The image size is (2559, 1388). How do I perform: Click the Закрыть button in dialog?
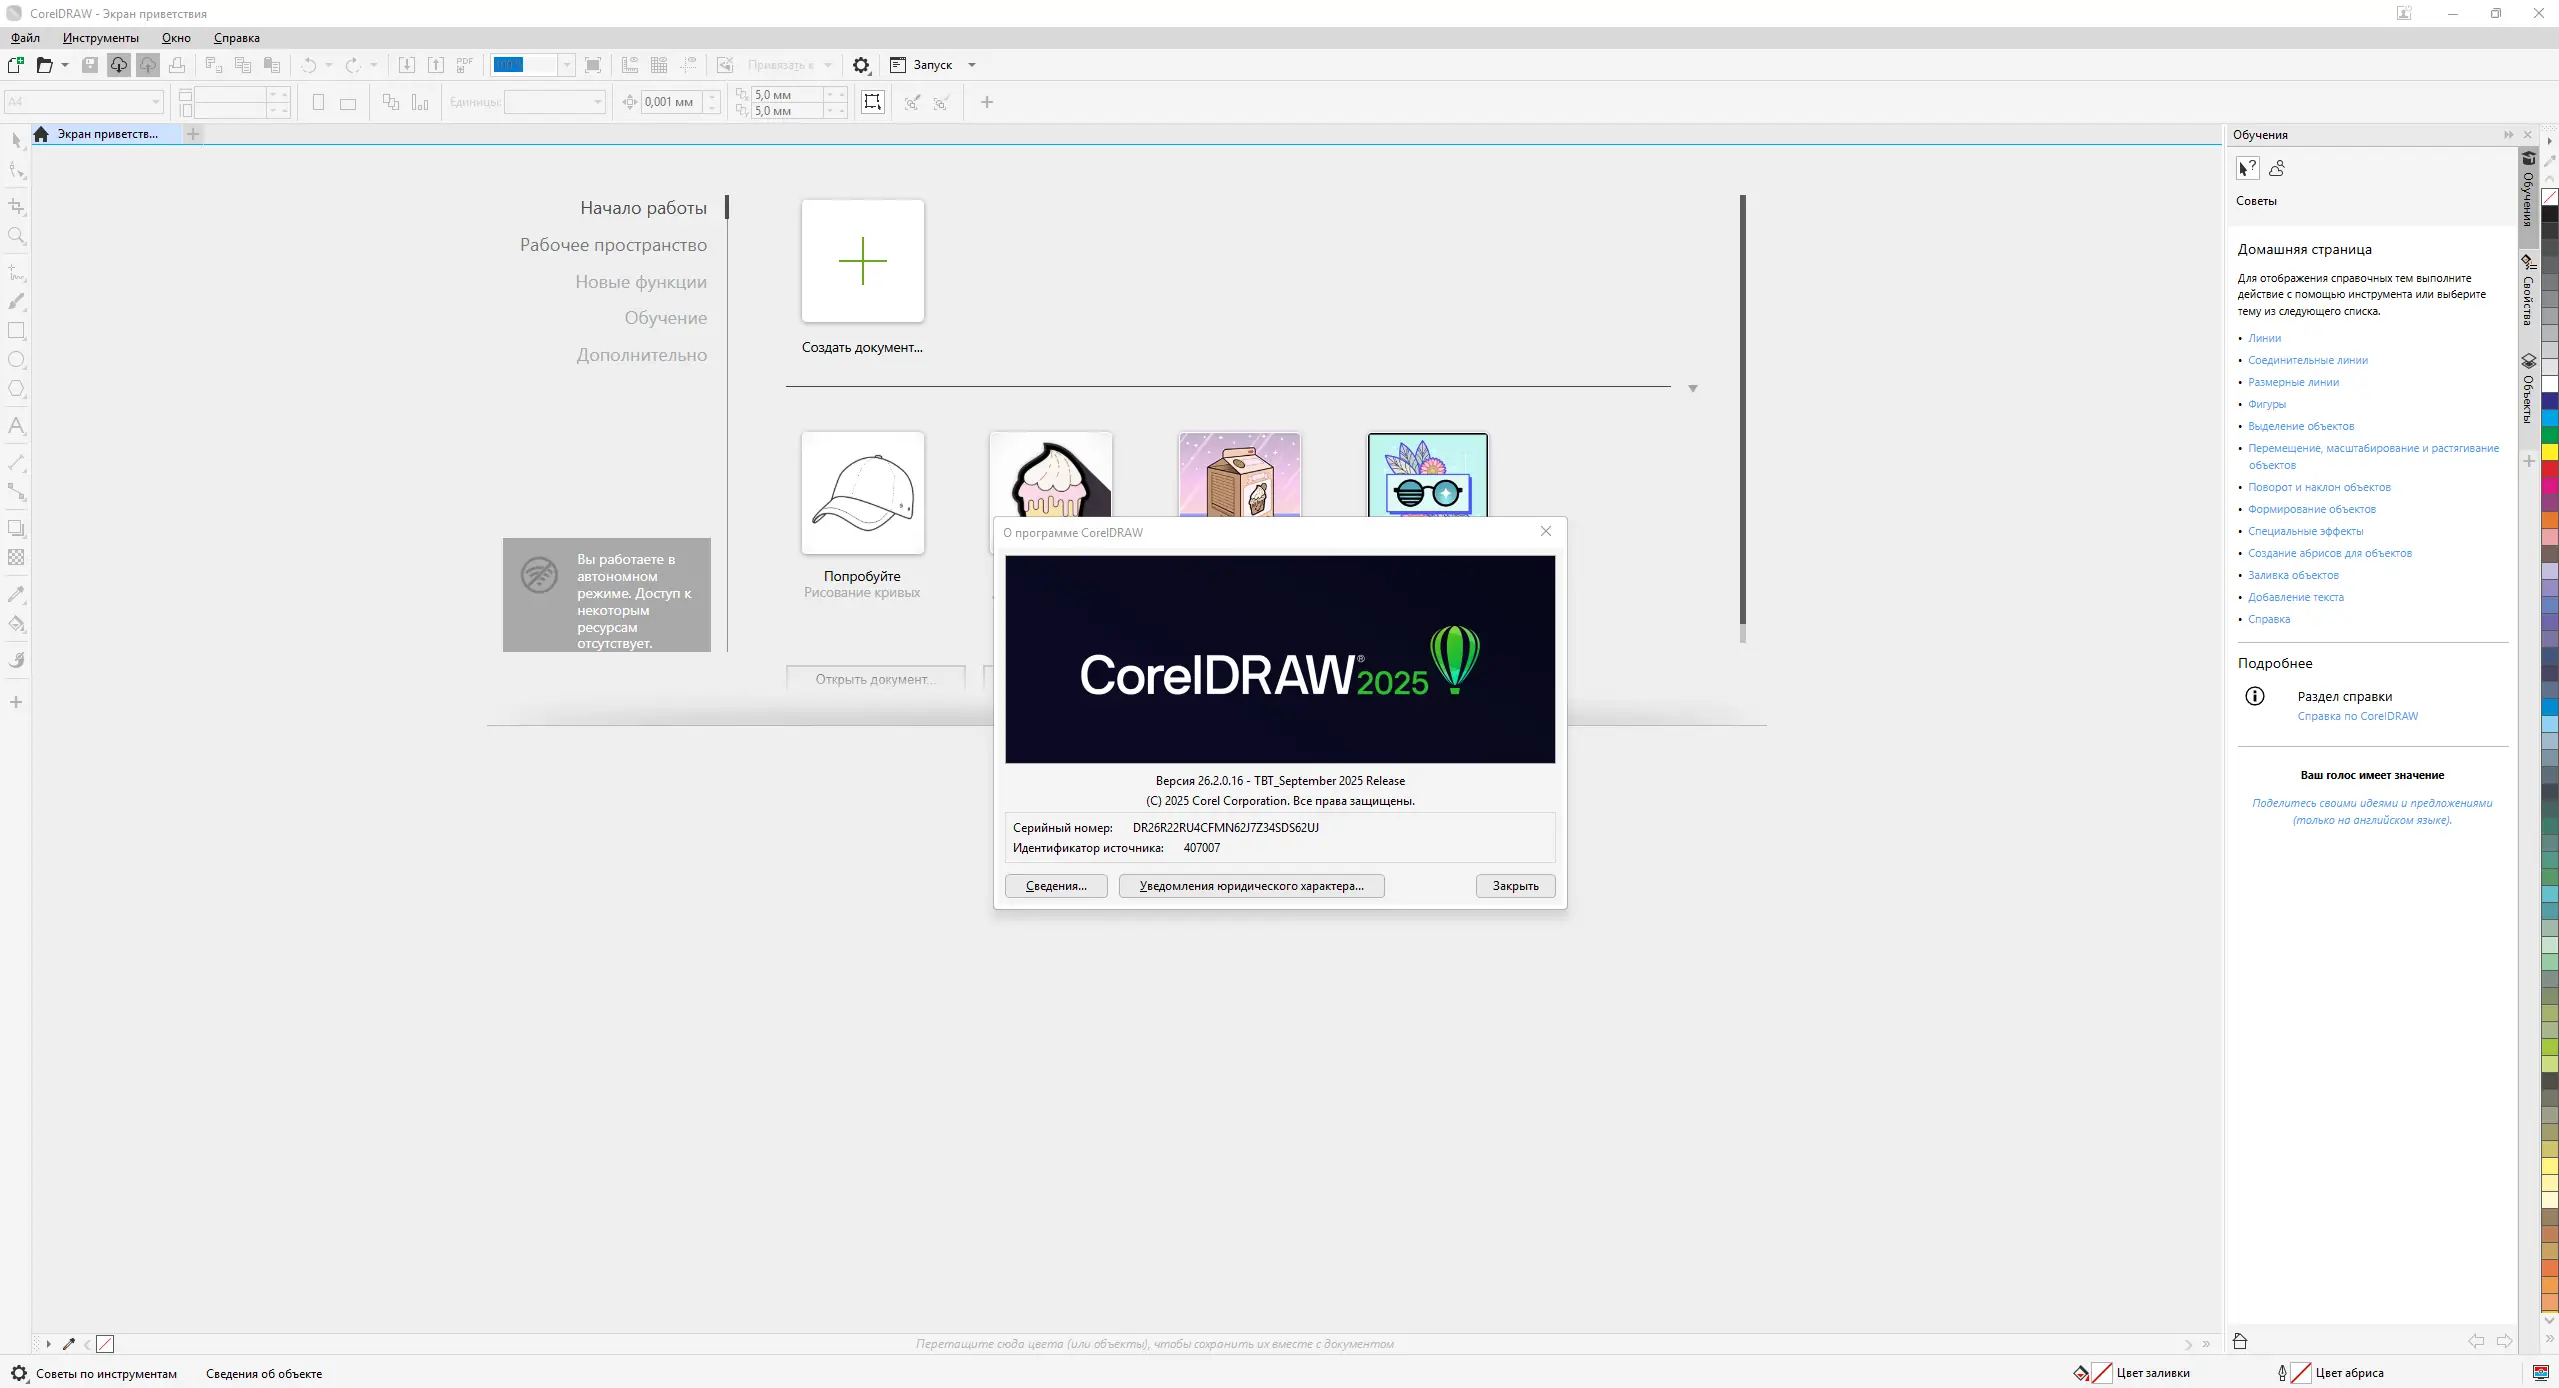point(1515,886)
